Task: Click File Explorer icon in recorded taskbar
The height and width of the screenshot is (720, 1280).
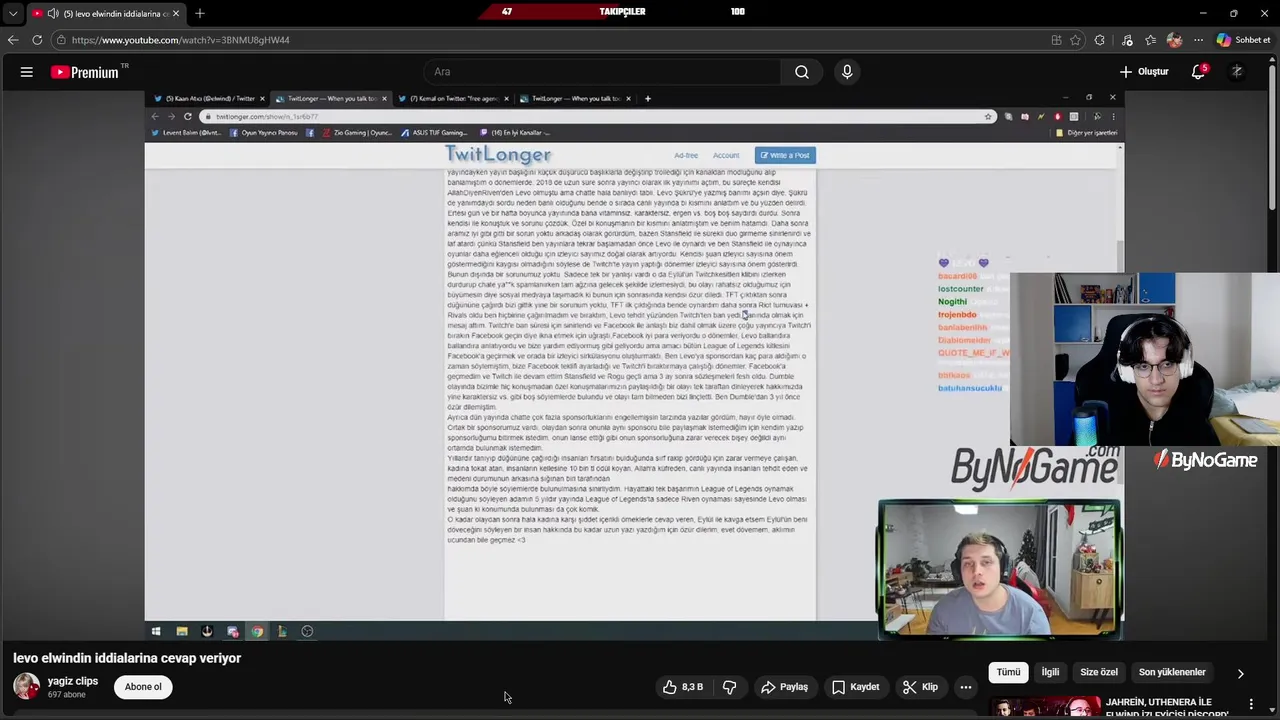Action: tap(182, 631)
